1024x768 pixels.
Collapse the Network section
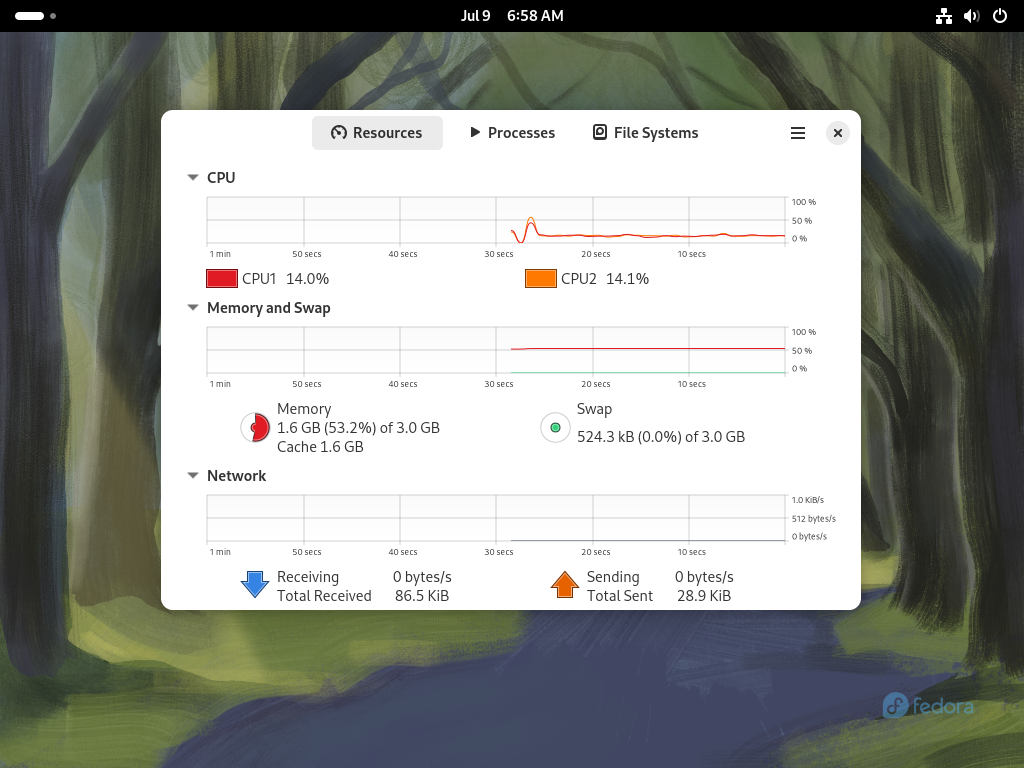tap(193, 475)
